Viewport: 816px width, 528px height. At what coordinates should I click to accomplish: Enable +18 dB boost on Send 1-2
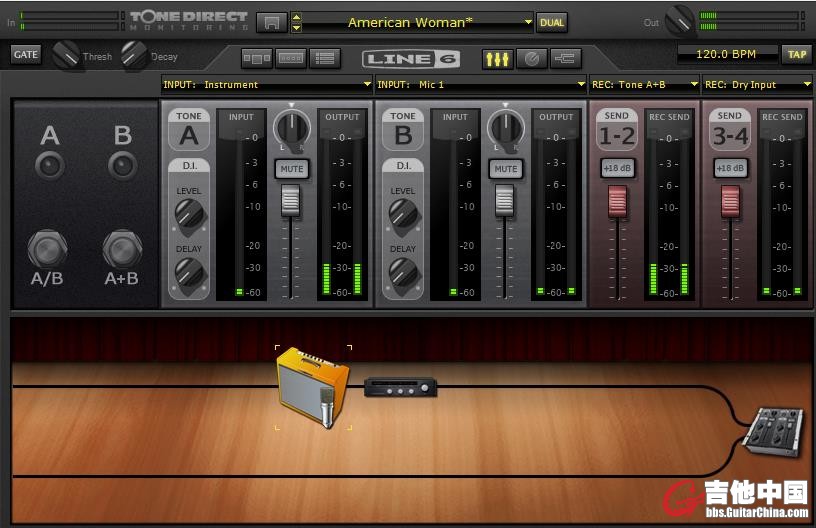618,168
